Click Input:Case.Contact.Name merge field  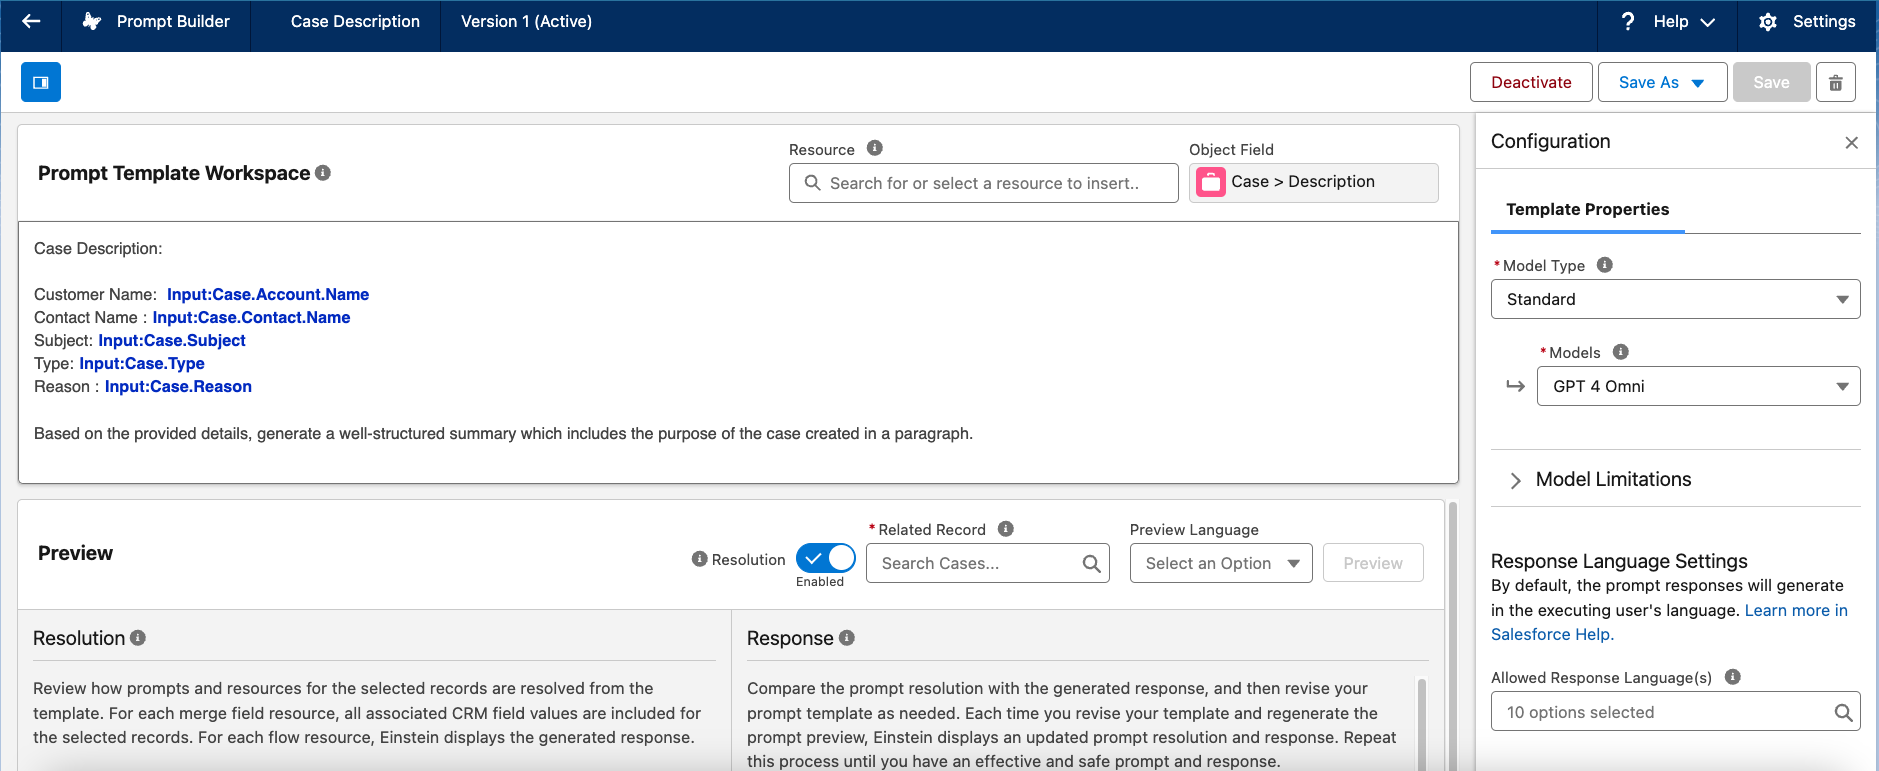(x=251, y=317)
